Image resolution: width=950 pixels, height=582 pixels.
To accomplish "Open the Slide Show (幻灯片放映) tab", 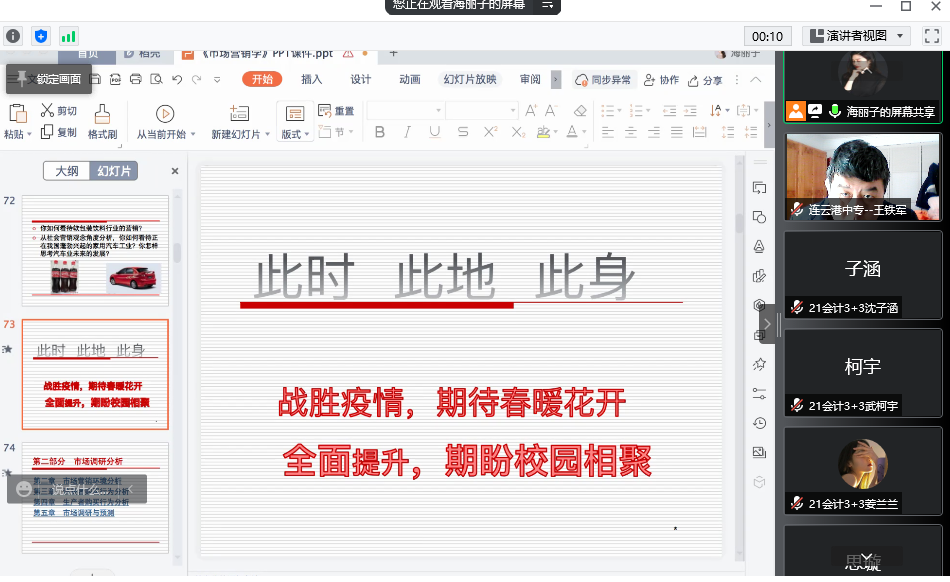I will (x=470, y=80).
